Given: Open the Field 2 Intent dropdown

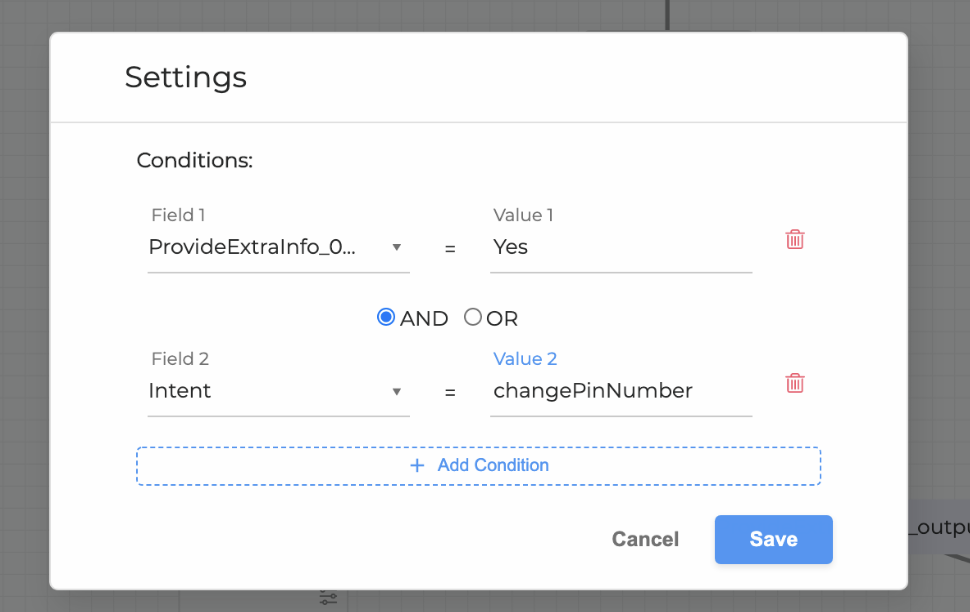Looking at the screenshot, I should pos(265,391).
